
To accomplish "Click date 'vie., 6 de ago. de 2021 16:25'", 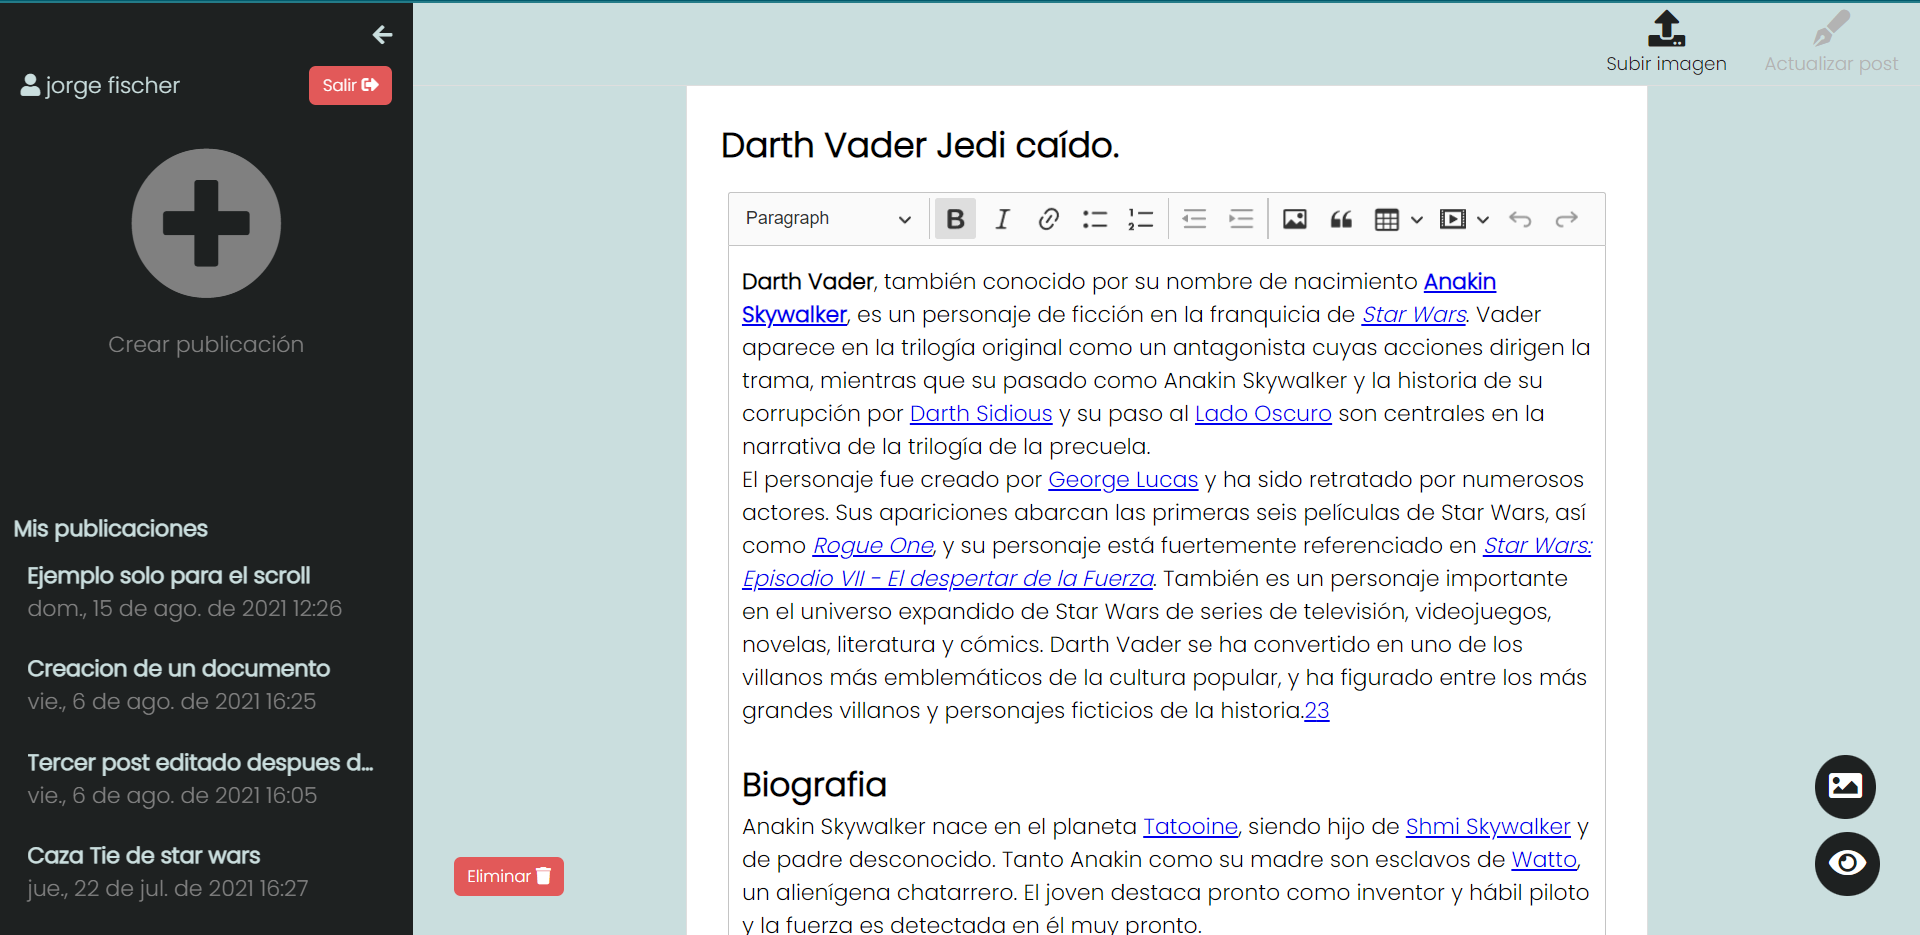I will coord(172,702).
